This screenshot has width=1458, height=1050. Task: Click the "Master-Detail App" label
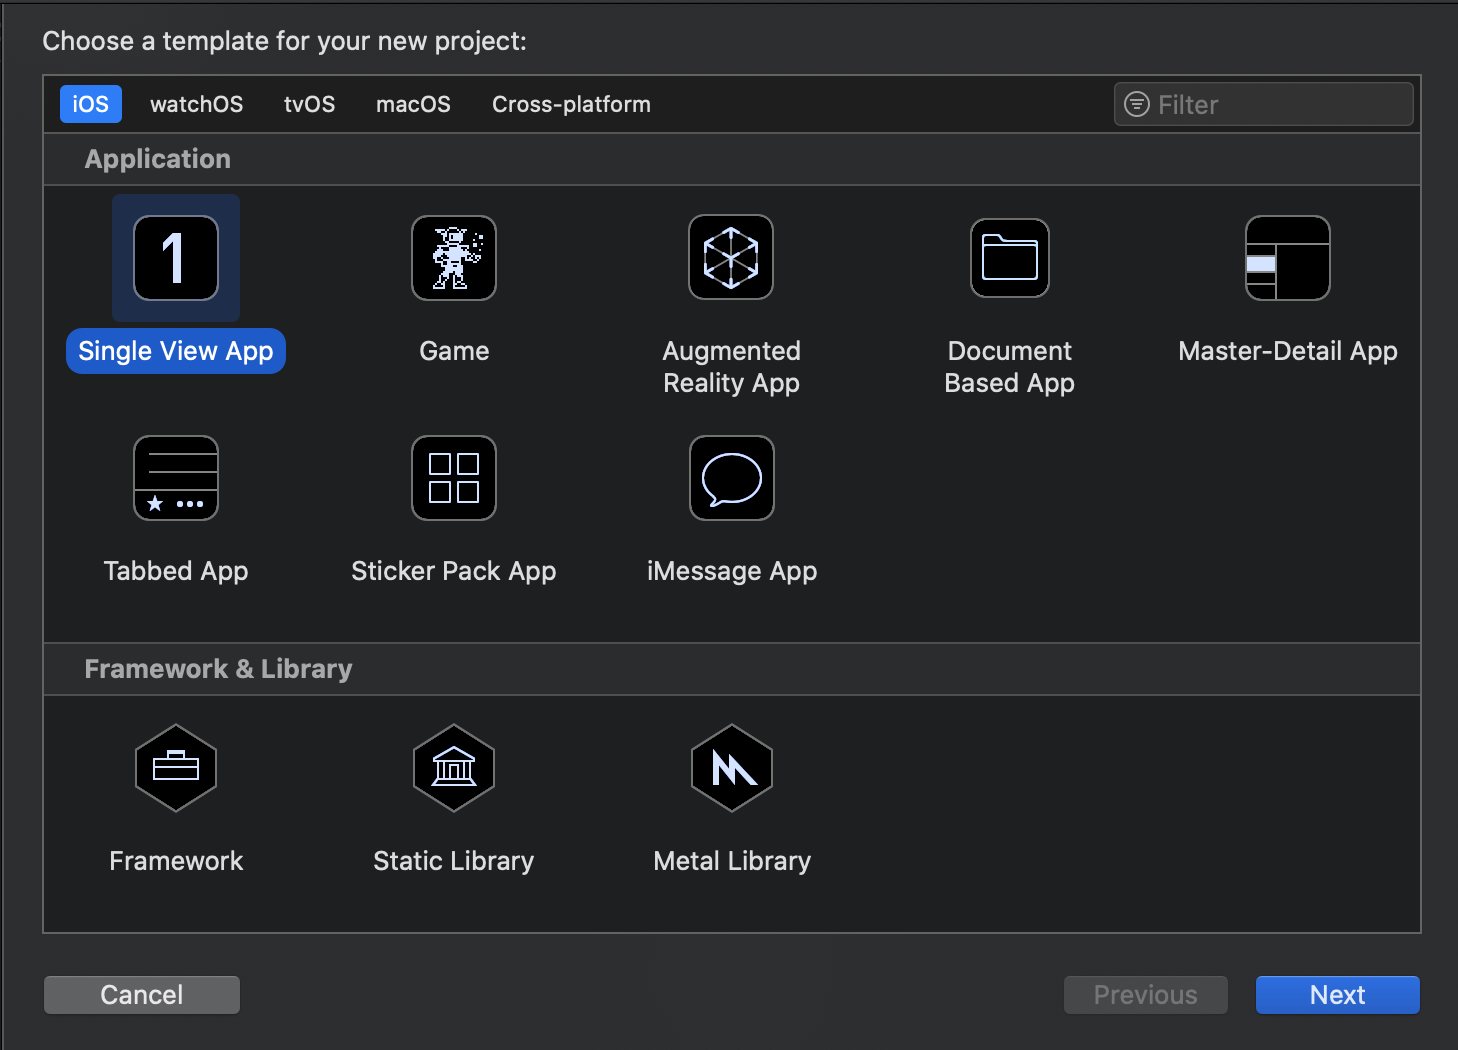1288,351
